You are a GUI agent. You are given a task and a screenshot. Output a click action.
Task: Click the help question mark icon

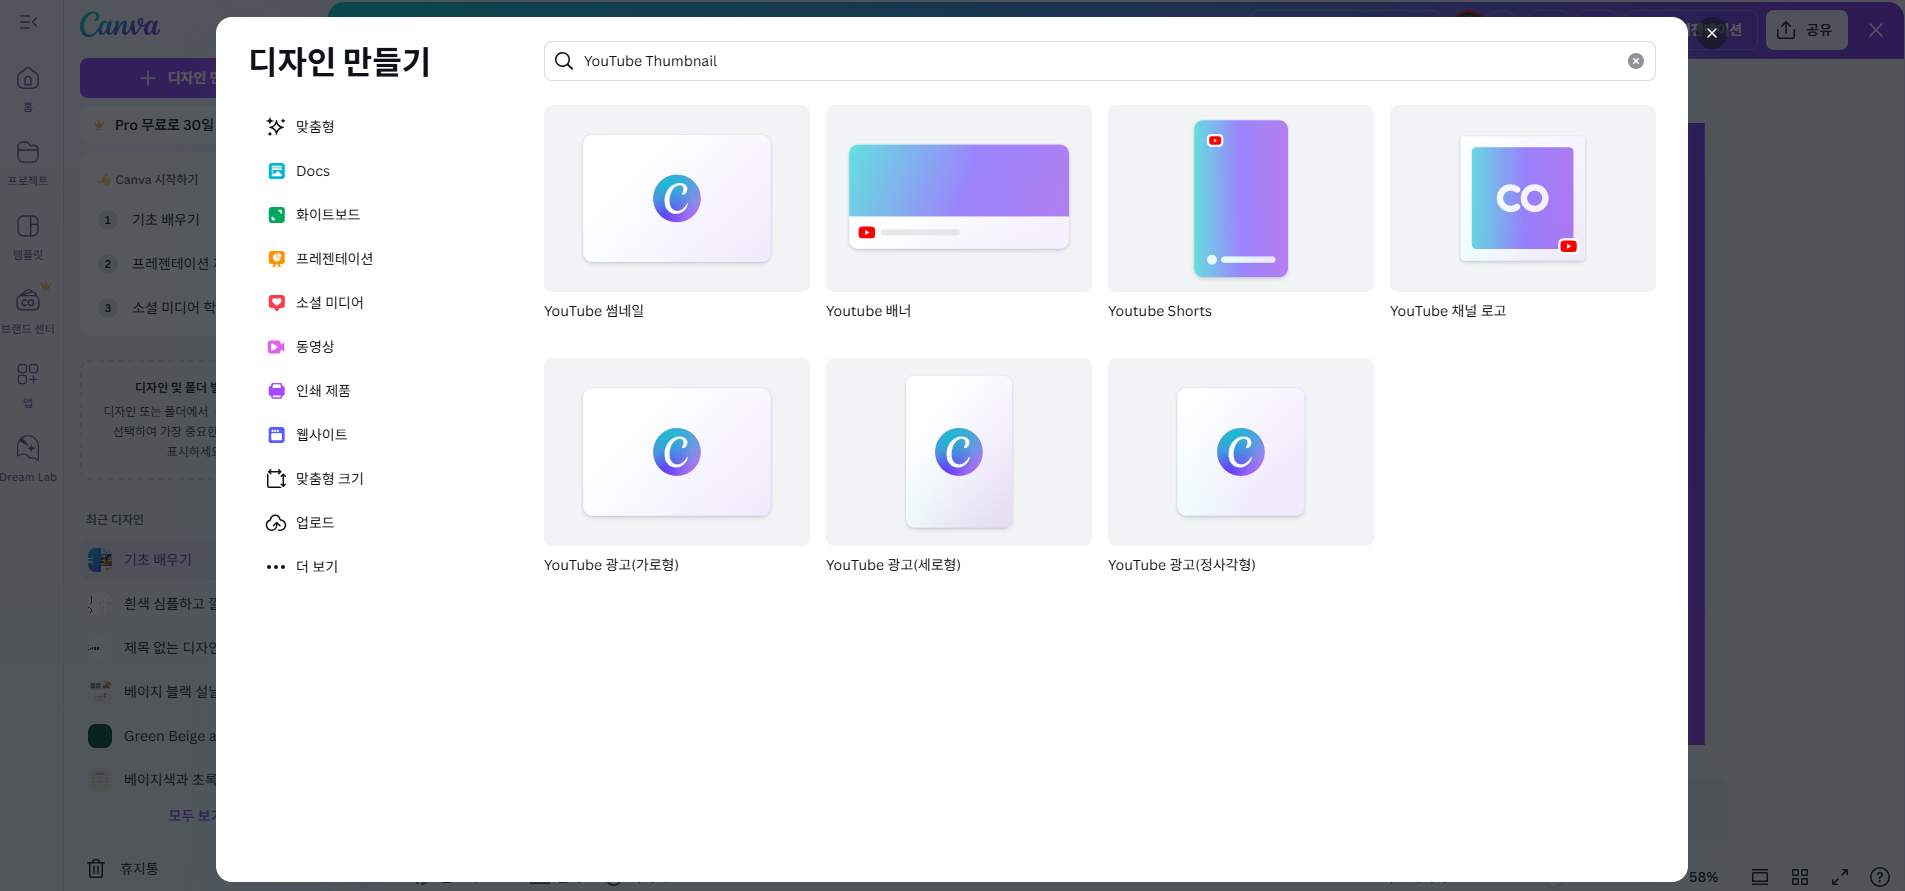[x=1880, y=877]
